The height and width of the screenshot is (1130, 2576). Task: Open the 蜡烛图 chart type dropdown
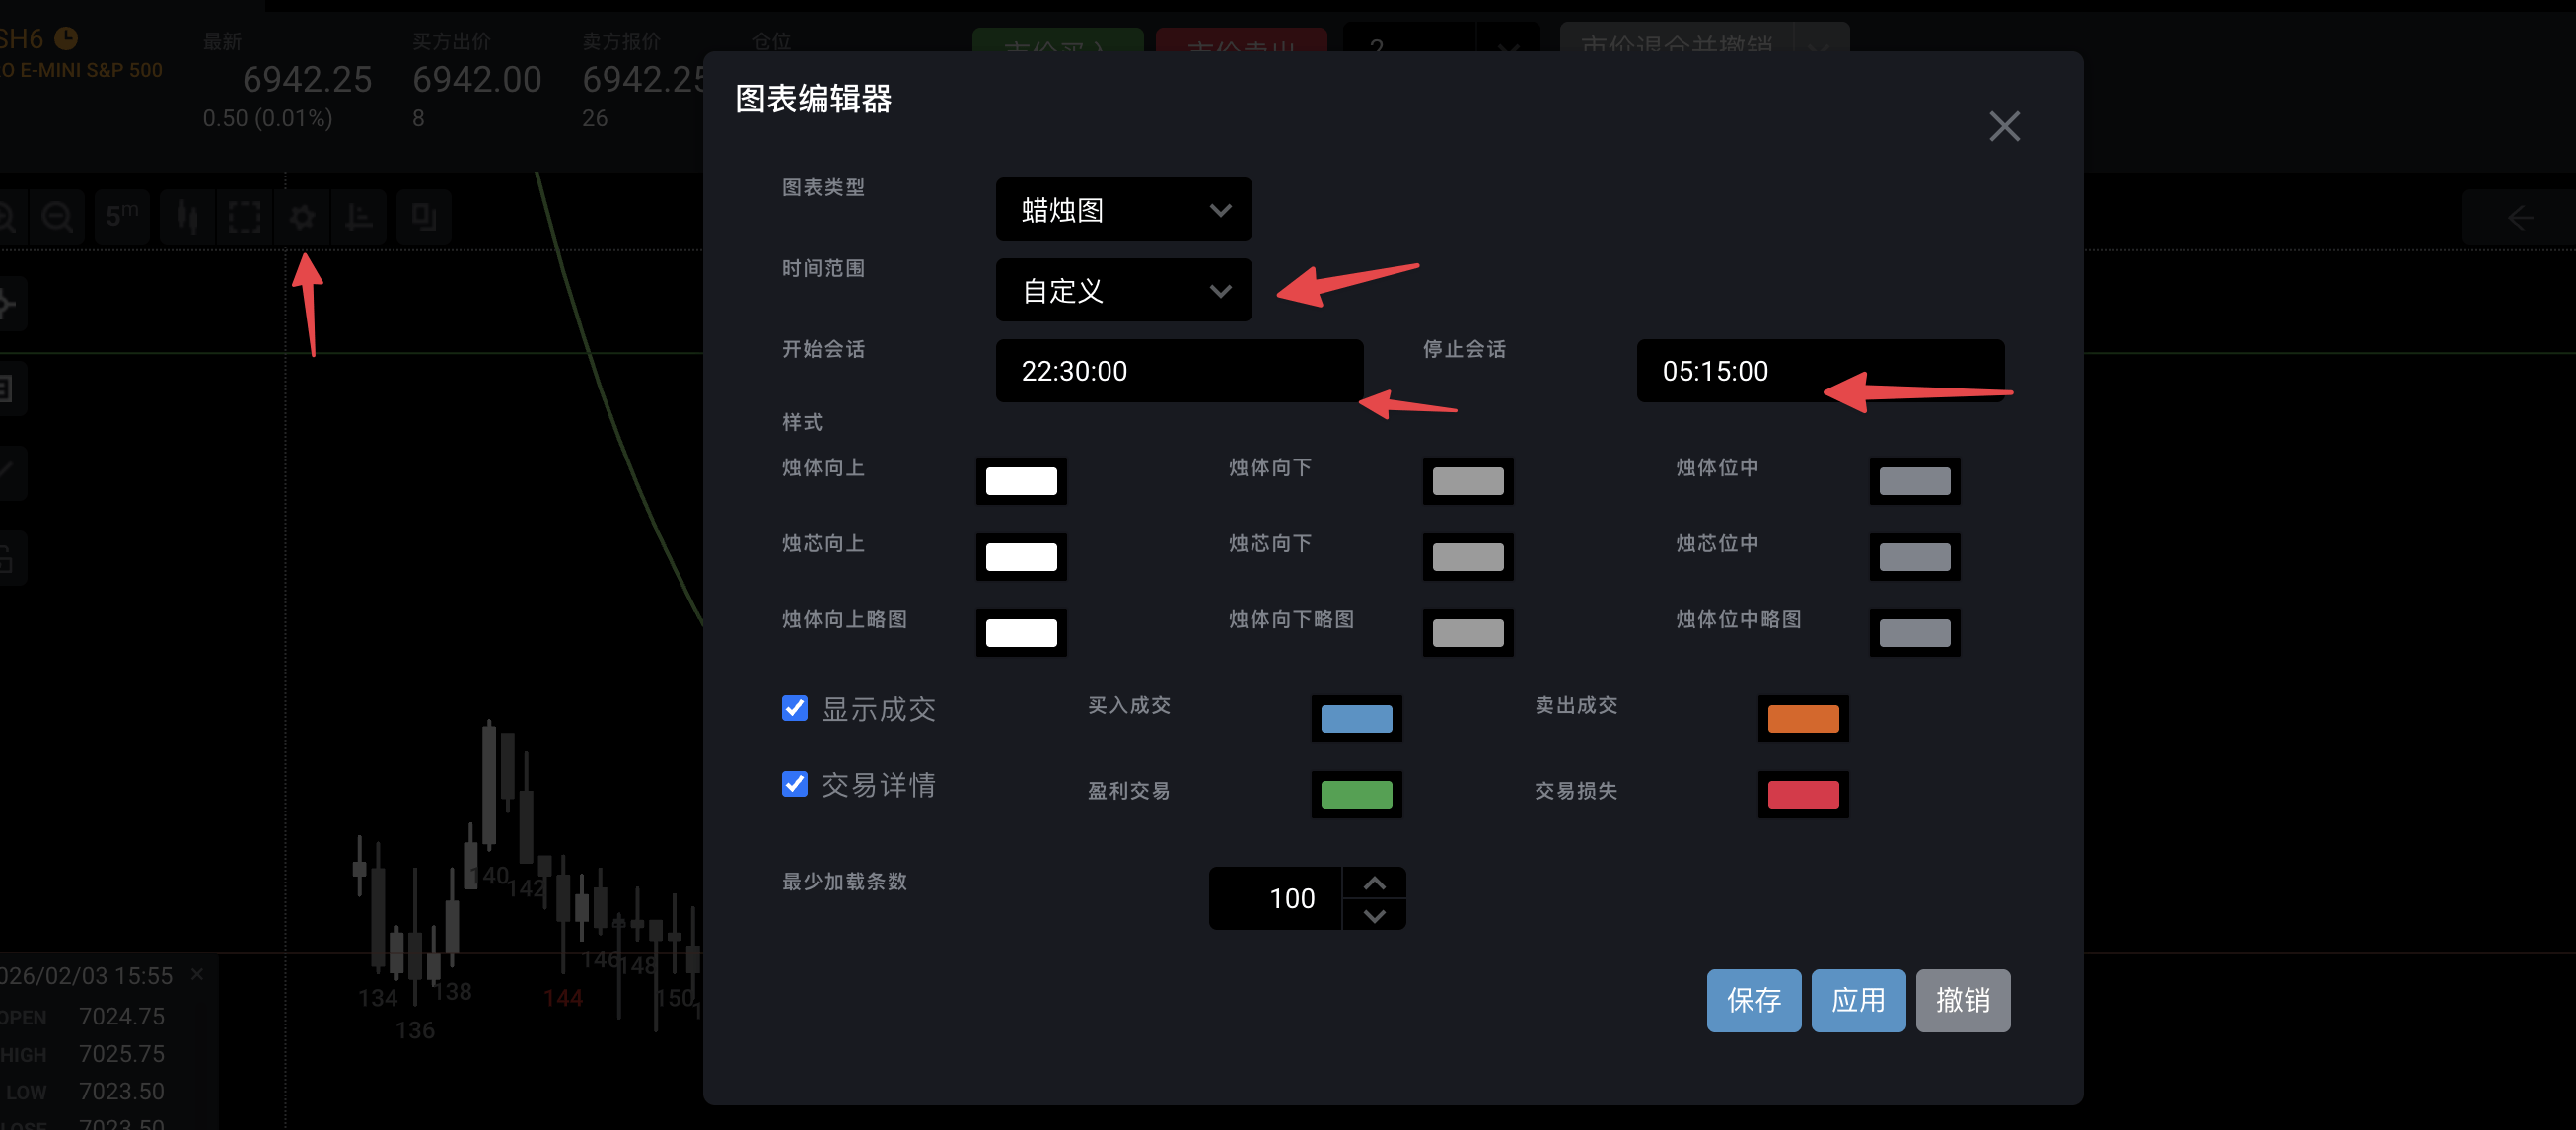tap(1123, 209)
